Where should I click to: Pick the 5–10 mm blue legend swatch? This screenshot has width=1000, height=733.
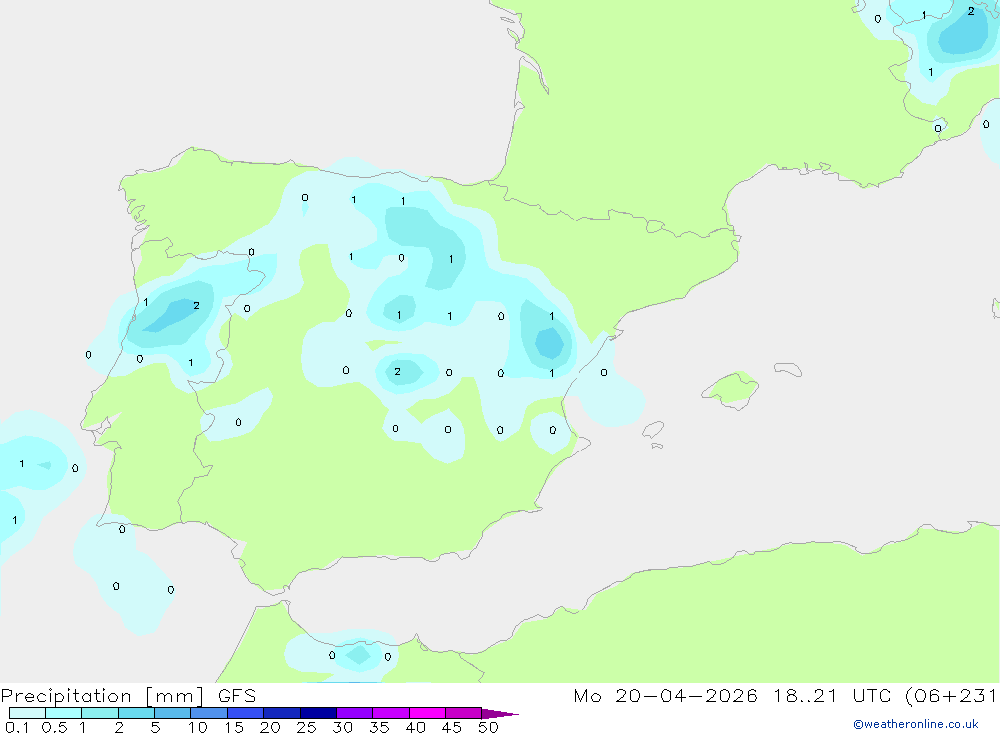pos(172,713)
